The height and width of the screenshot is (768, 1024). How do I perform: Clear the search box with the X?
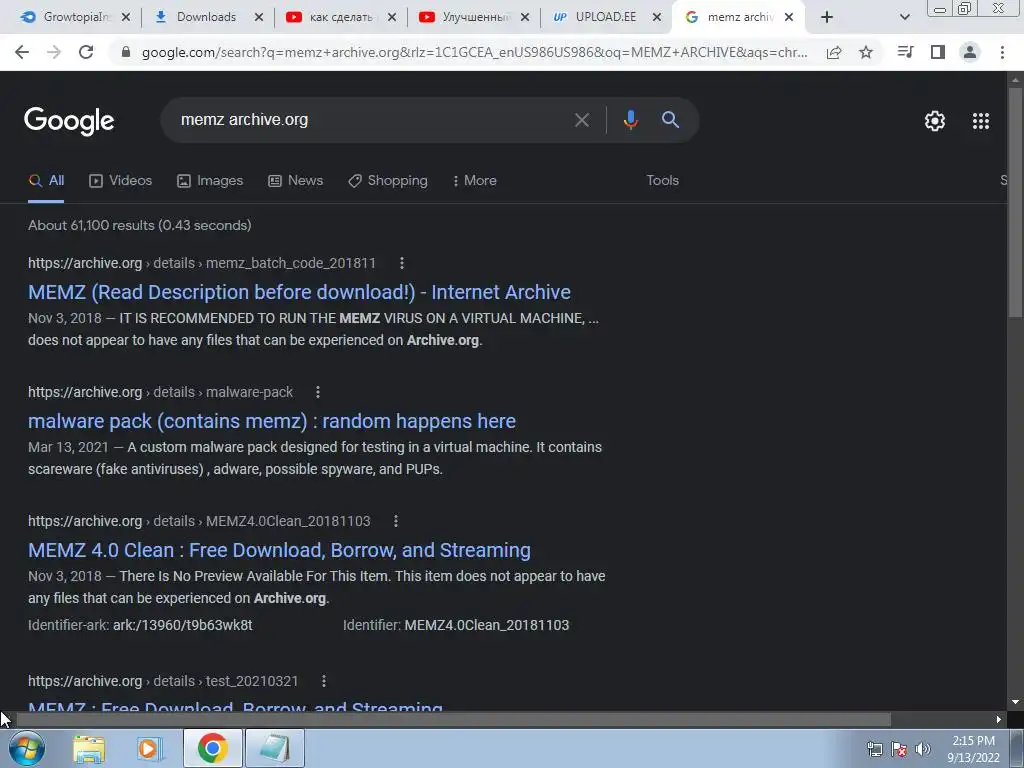(581, 120)
